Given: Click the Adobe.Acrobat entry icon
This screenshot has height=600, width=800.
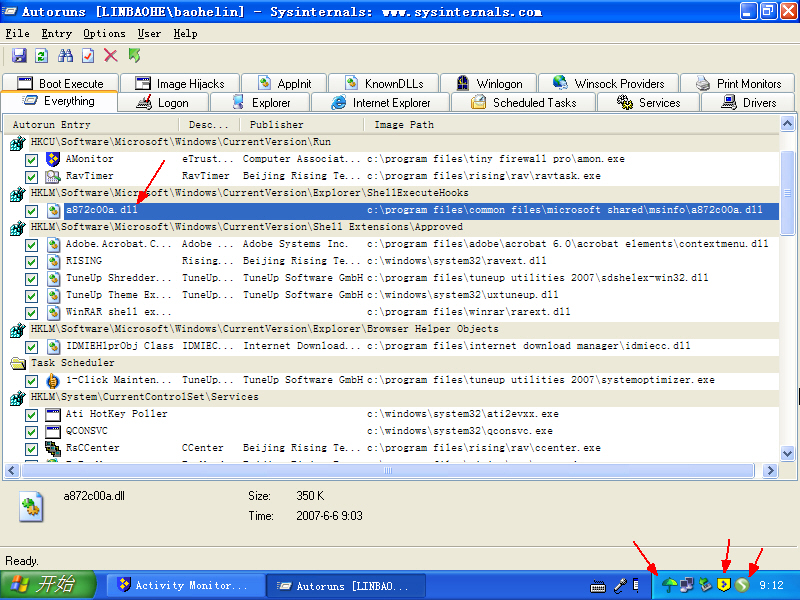Looking at the screenshot, I should [x=53, y=244].
